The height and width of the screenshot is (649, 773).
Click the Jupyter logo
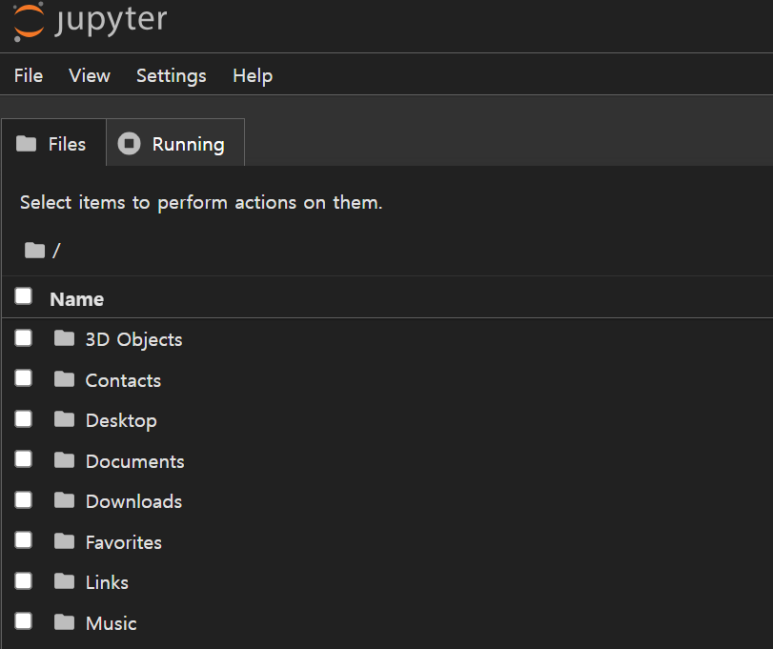click(90, 22)
